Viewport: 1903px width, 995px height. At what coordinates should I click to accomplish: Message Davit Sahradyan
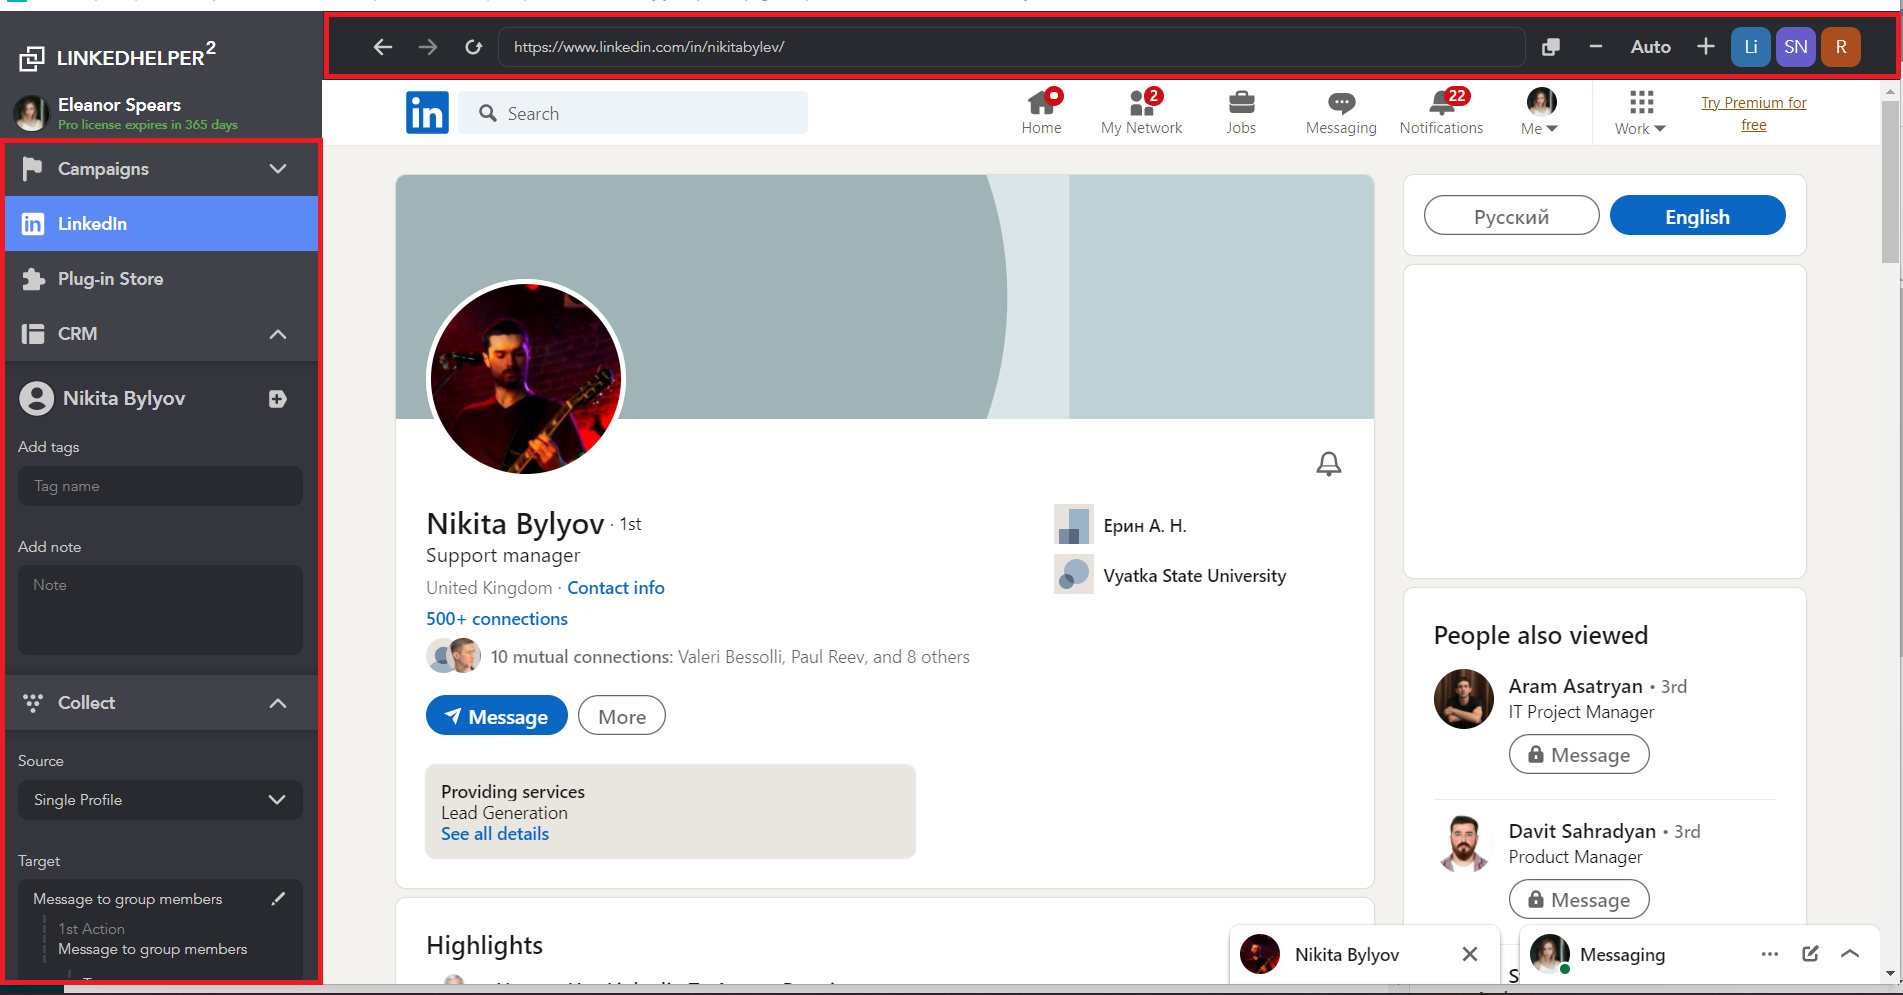pyautogui.click(x=1579, y=899)
